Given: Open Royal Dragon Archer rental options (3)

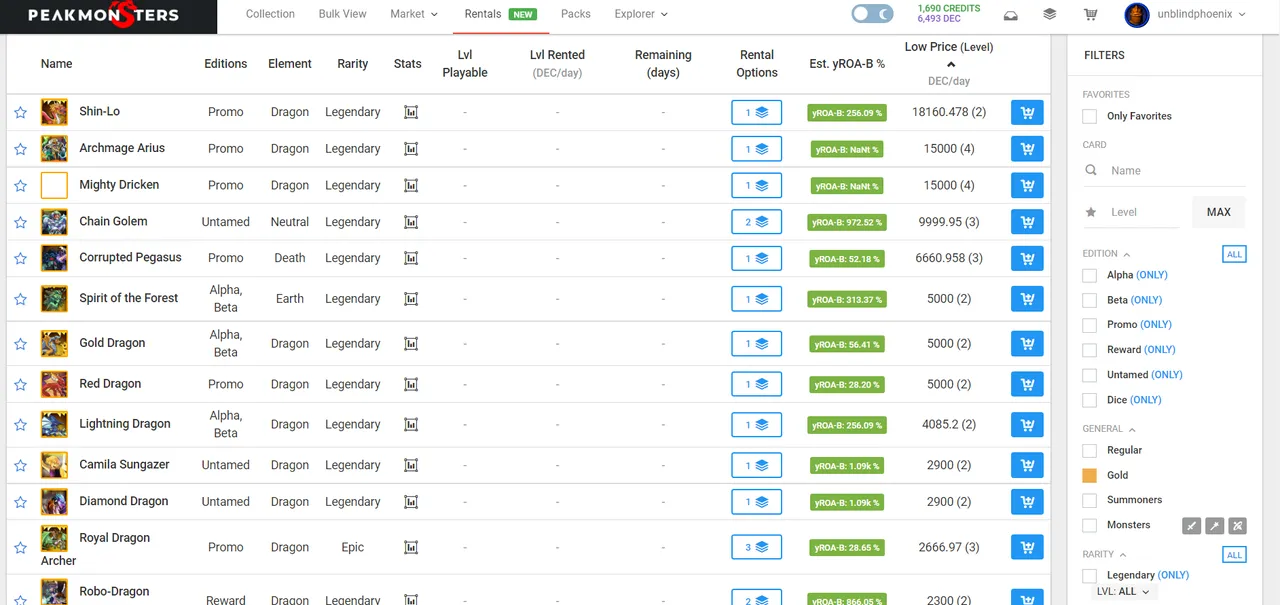Looking at the screenshot, I should click(756, 547).
